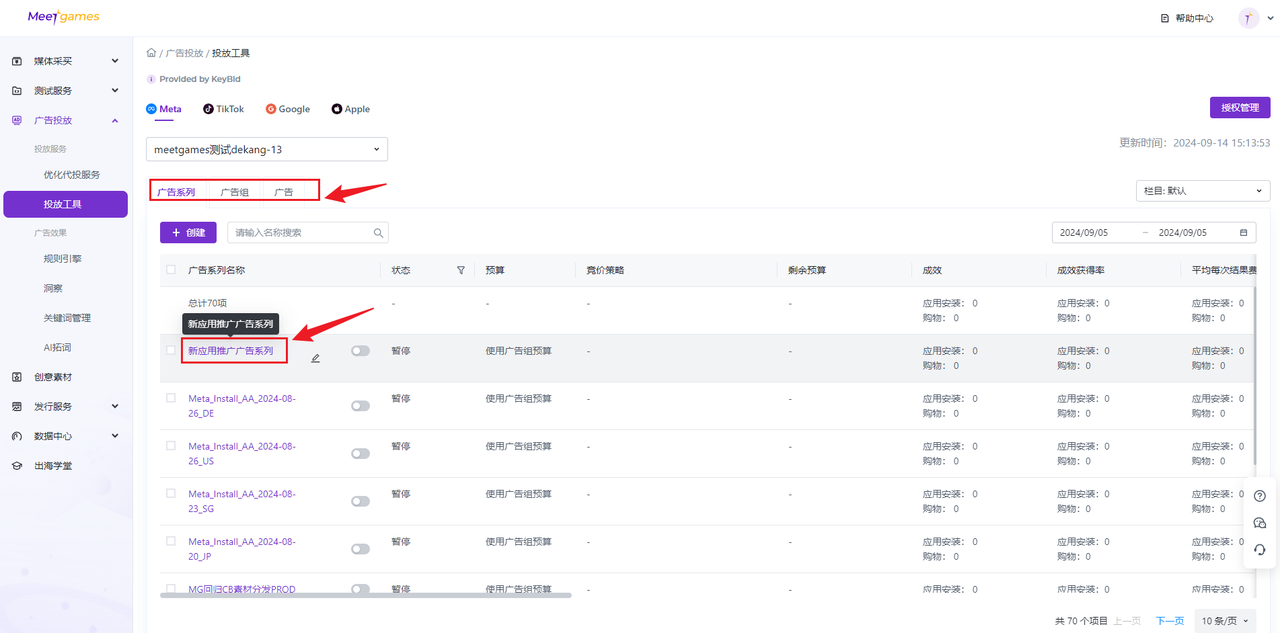Click the floating chat message icon
This screenshot has width=1280, height=633.
pos(1259,523)
